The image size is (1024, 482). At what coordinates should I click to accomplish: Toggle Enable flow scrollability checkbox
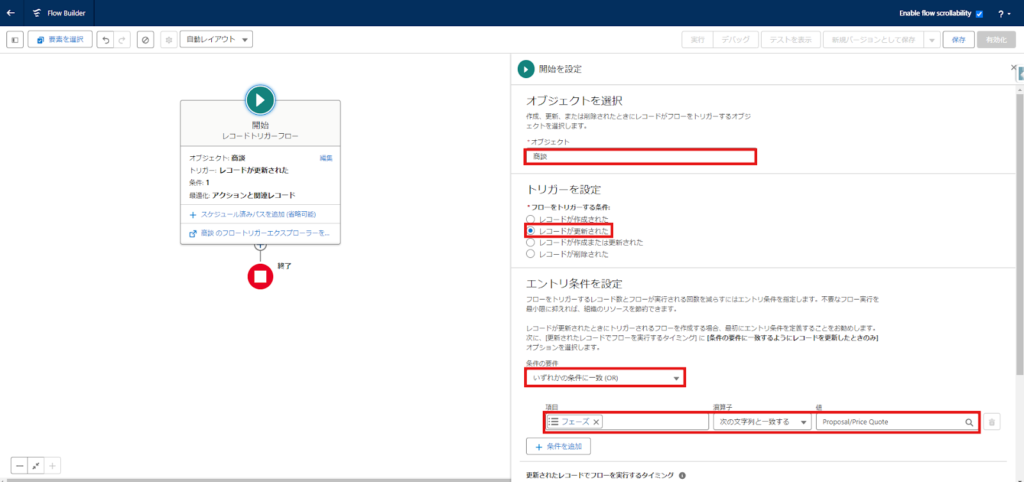pos(979,14)
